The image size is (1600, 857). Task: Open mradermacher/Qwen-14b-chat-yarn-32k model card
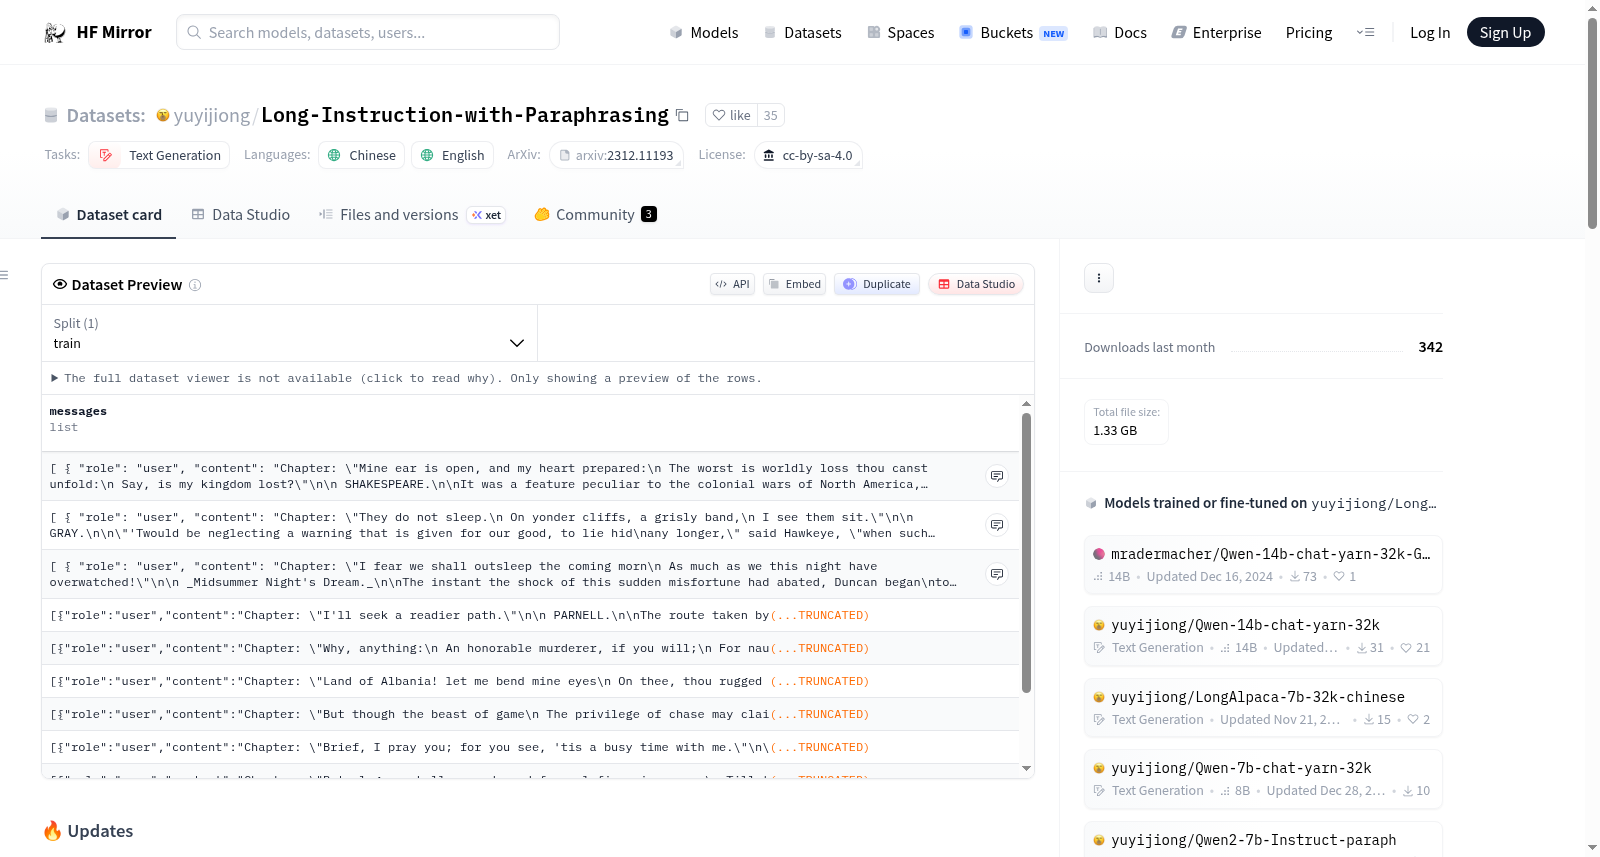tap(1263, 565)
